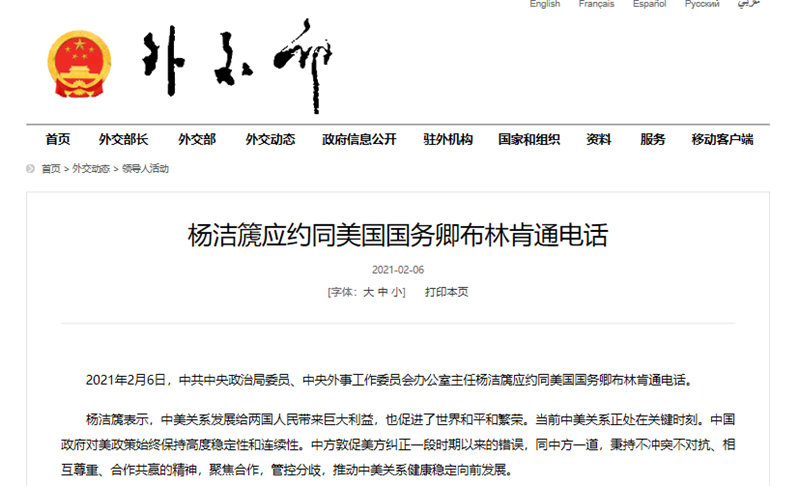Open the 外交部长 menu item
Screen dimensions: 800x486
point(123,140)
